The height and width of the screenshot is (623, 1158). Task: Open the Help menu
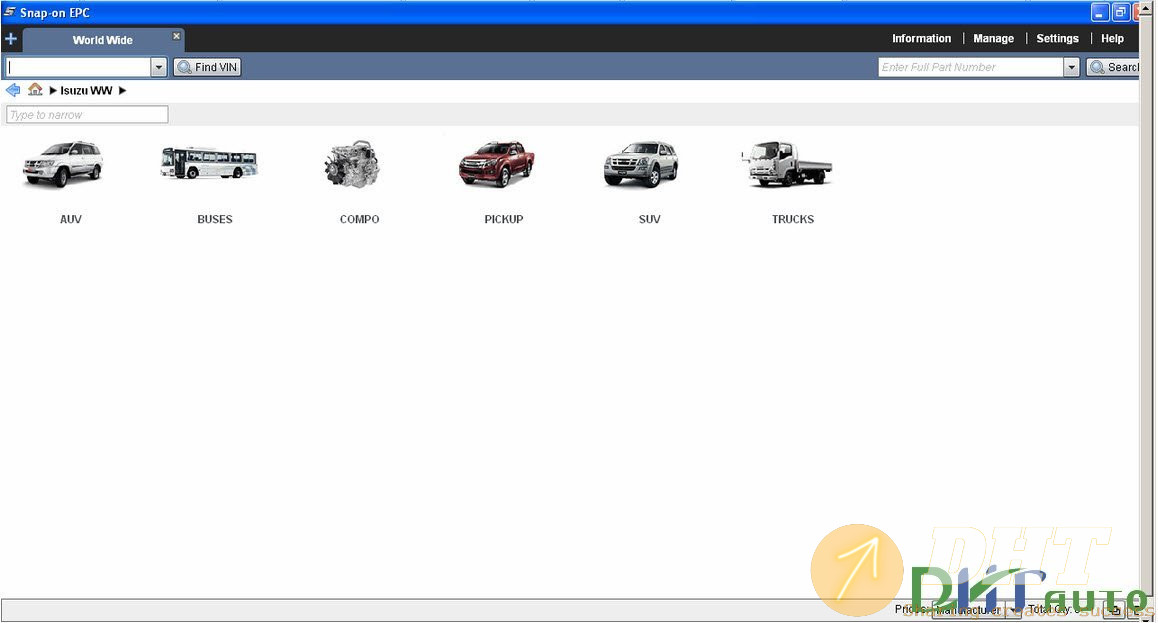[1112, 38]
